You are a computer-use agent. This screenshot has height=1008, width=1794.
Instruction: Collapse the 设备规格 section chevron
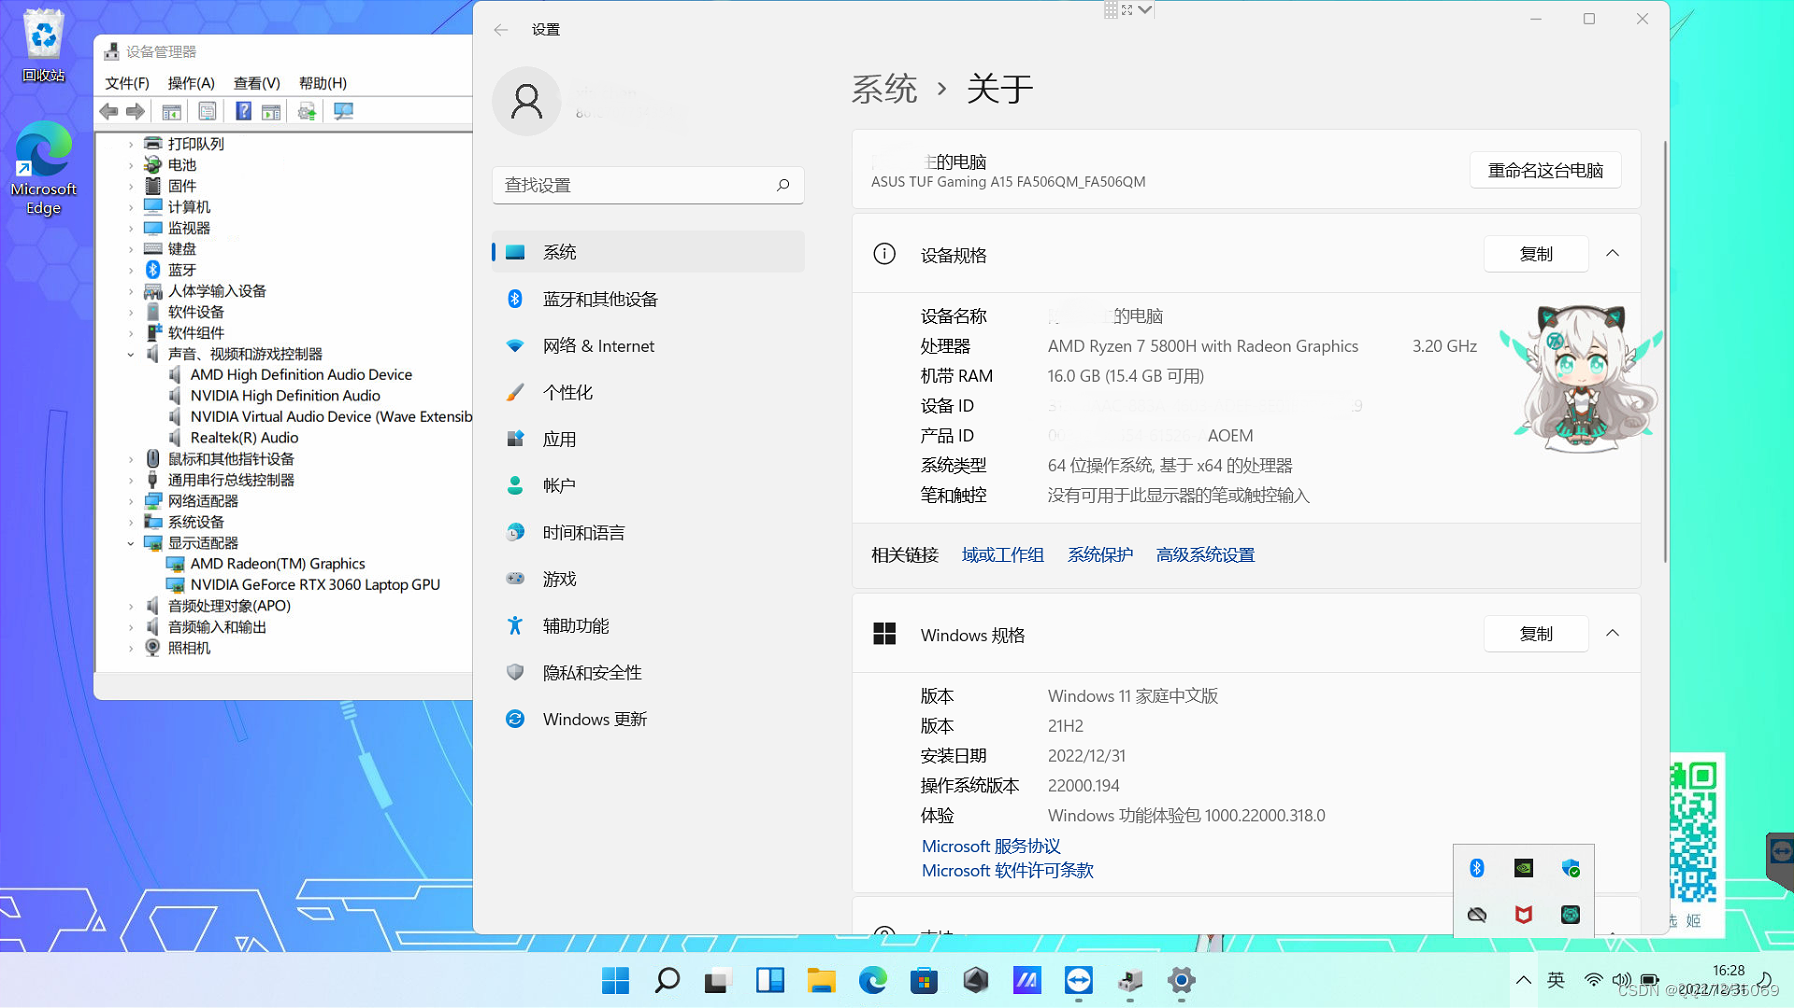[1612, 254]
